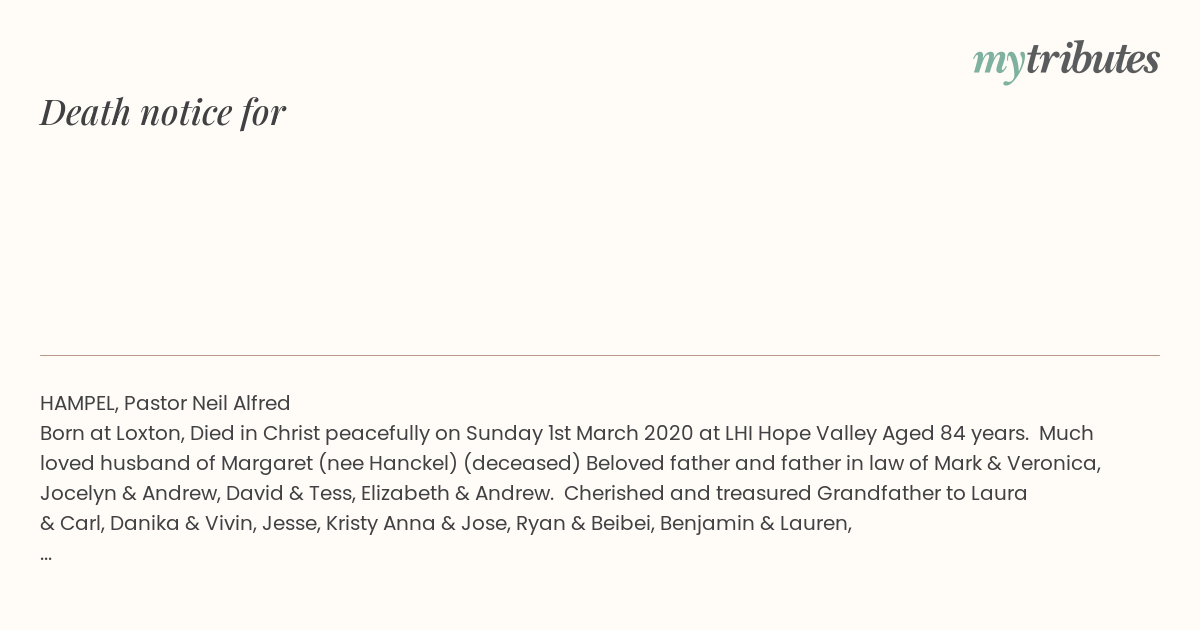Viewport: 1200px width, 630px height.
Task: Click the name "HAMPEL, Pastor Neil Alfred"
Action: (165, 403)
